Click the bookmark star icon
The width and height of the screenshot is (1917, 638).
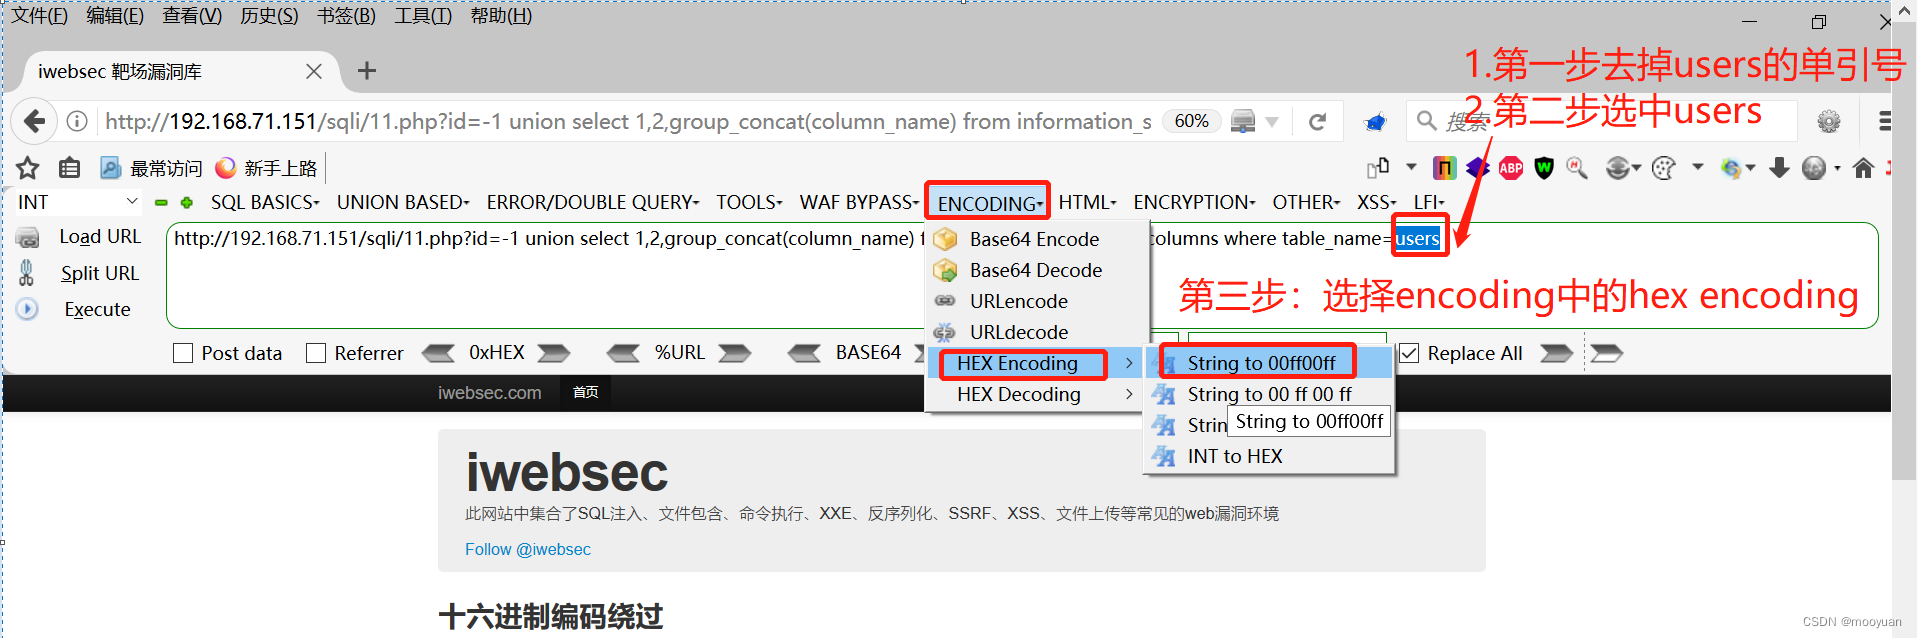coord(28,167)
